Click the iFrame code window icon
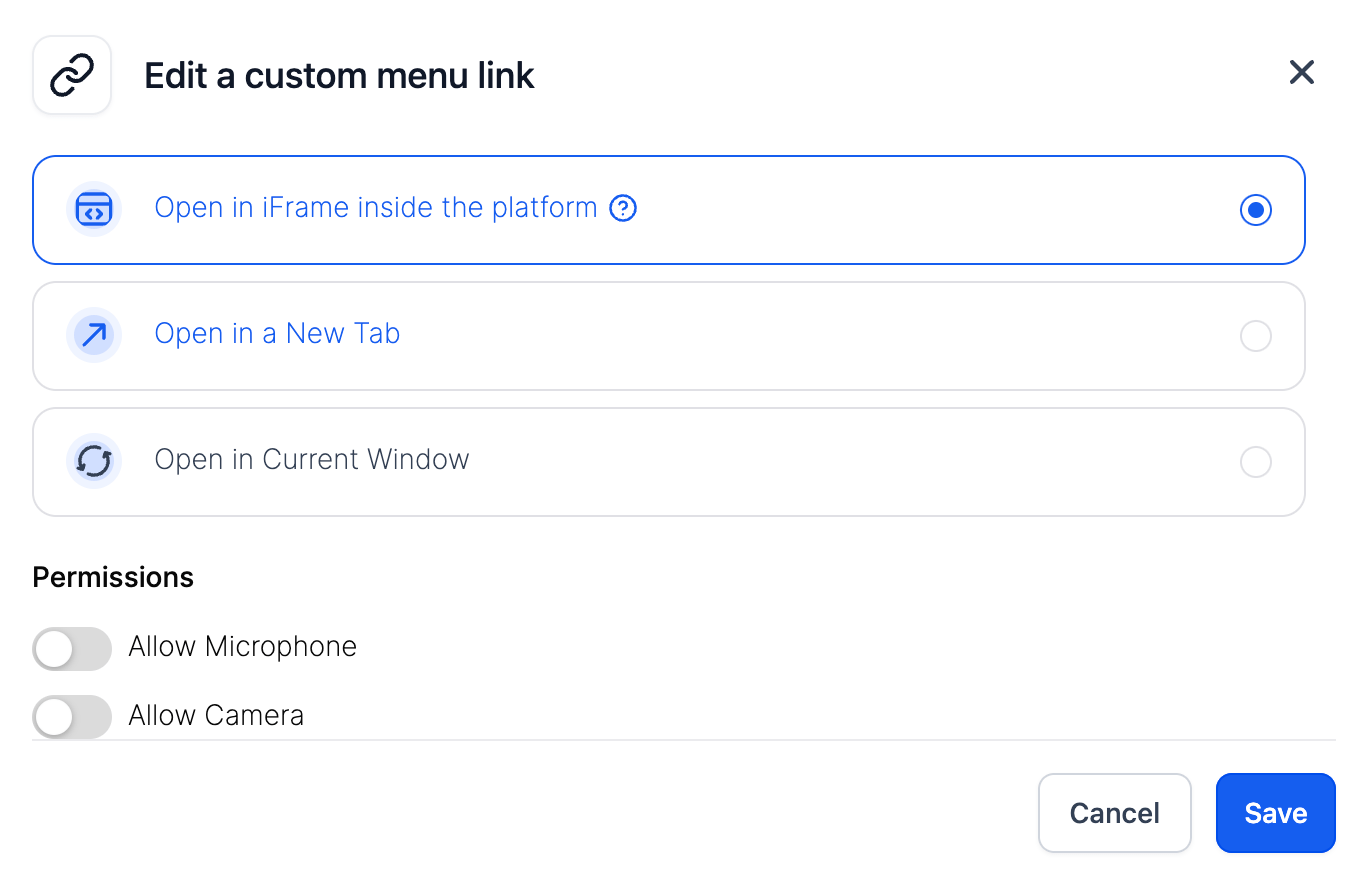 click(94, 210)
